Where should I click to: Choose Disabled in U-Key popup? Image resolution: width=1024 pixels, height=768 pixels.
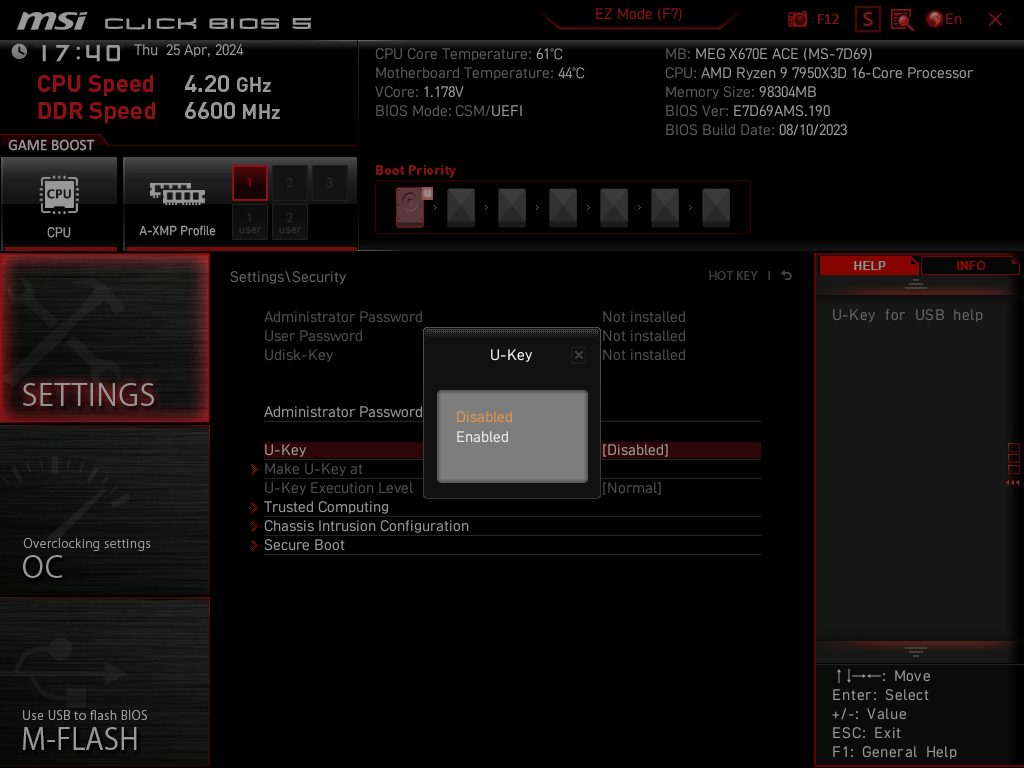[x=484, y=417]
